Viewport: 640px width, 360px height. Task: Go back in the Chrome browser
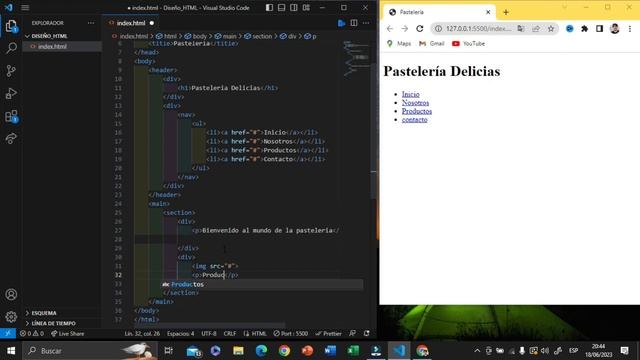coord(390,29)
